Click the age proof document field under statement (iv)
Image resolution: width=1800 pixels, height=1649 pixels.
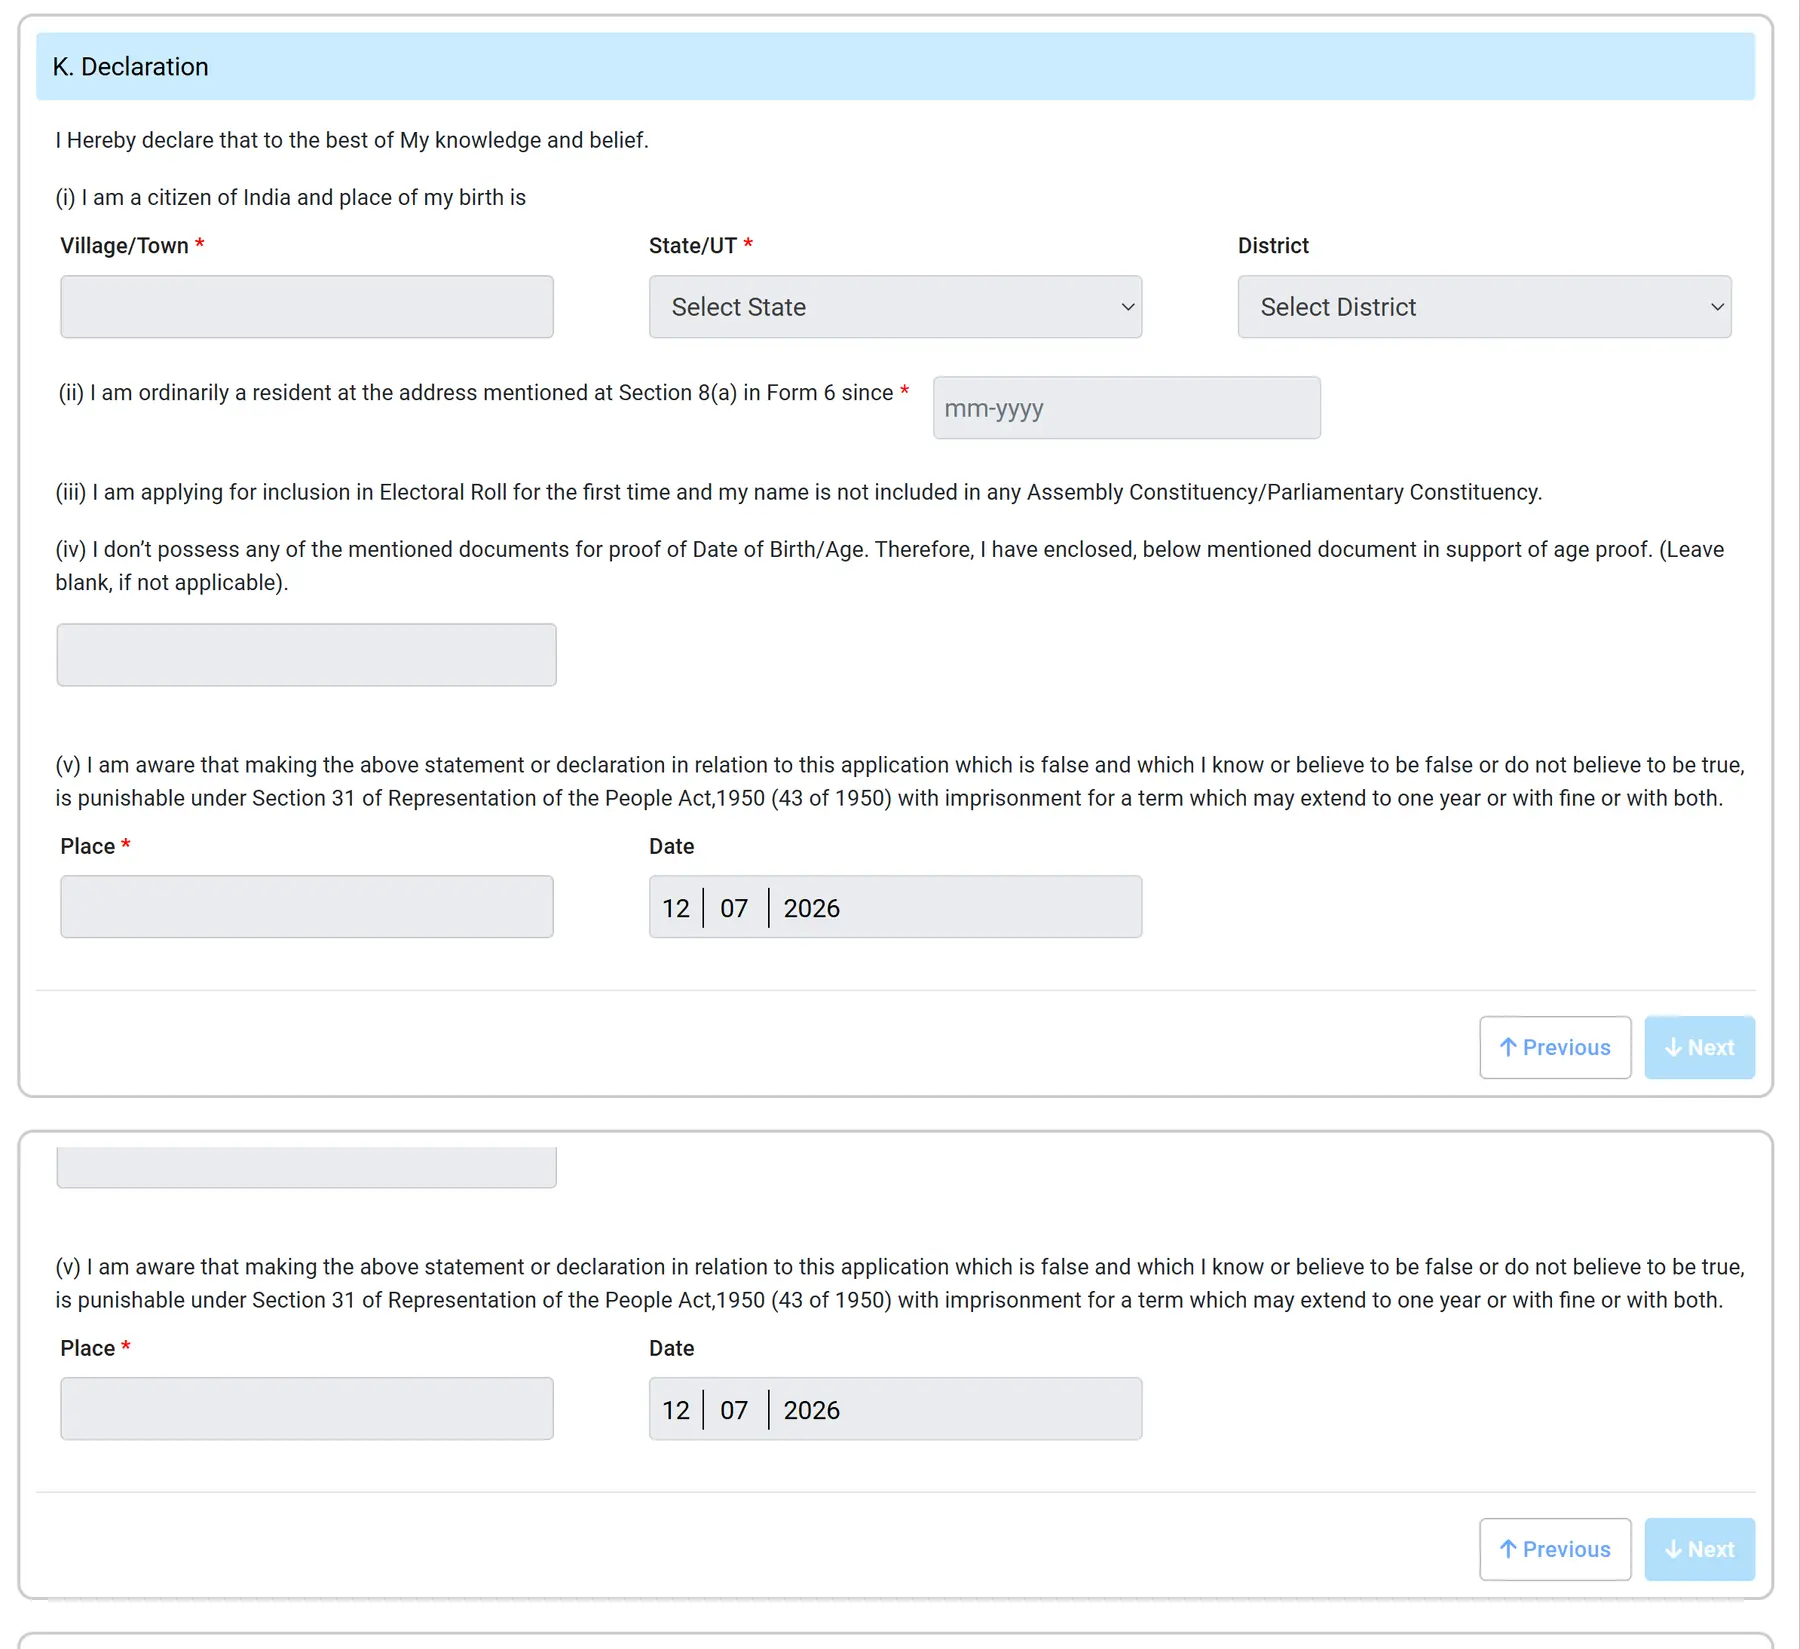point(307,655)
